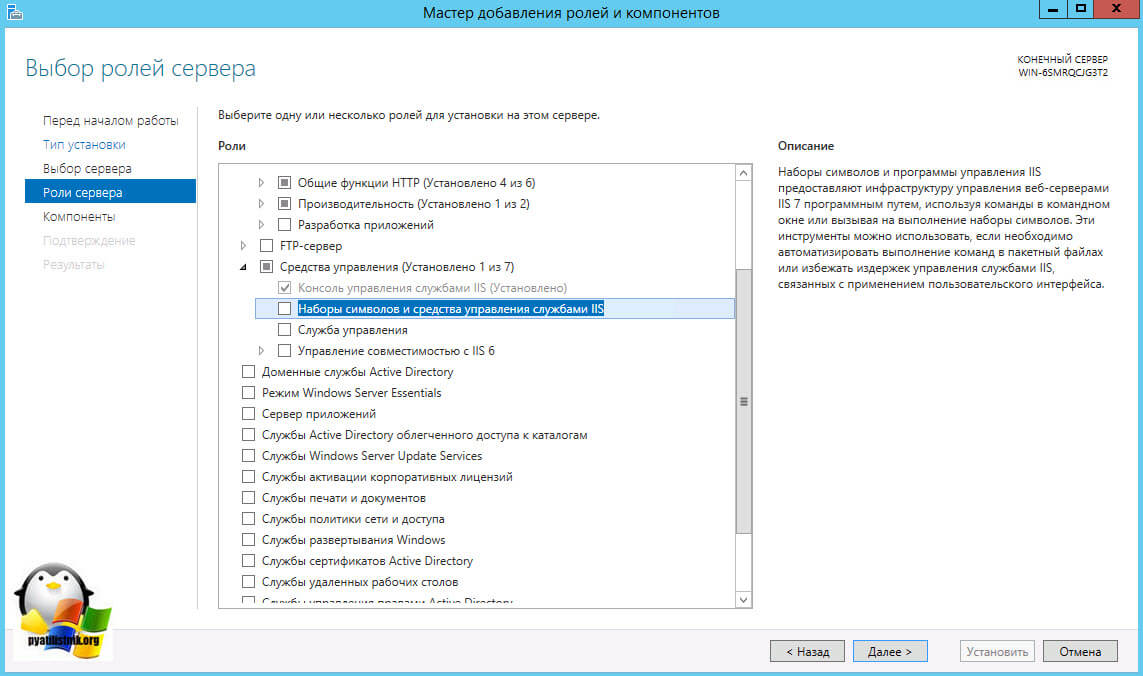Select Консоль управления службами IIS row text

point(432,288)
